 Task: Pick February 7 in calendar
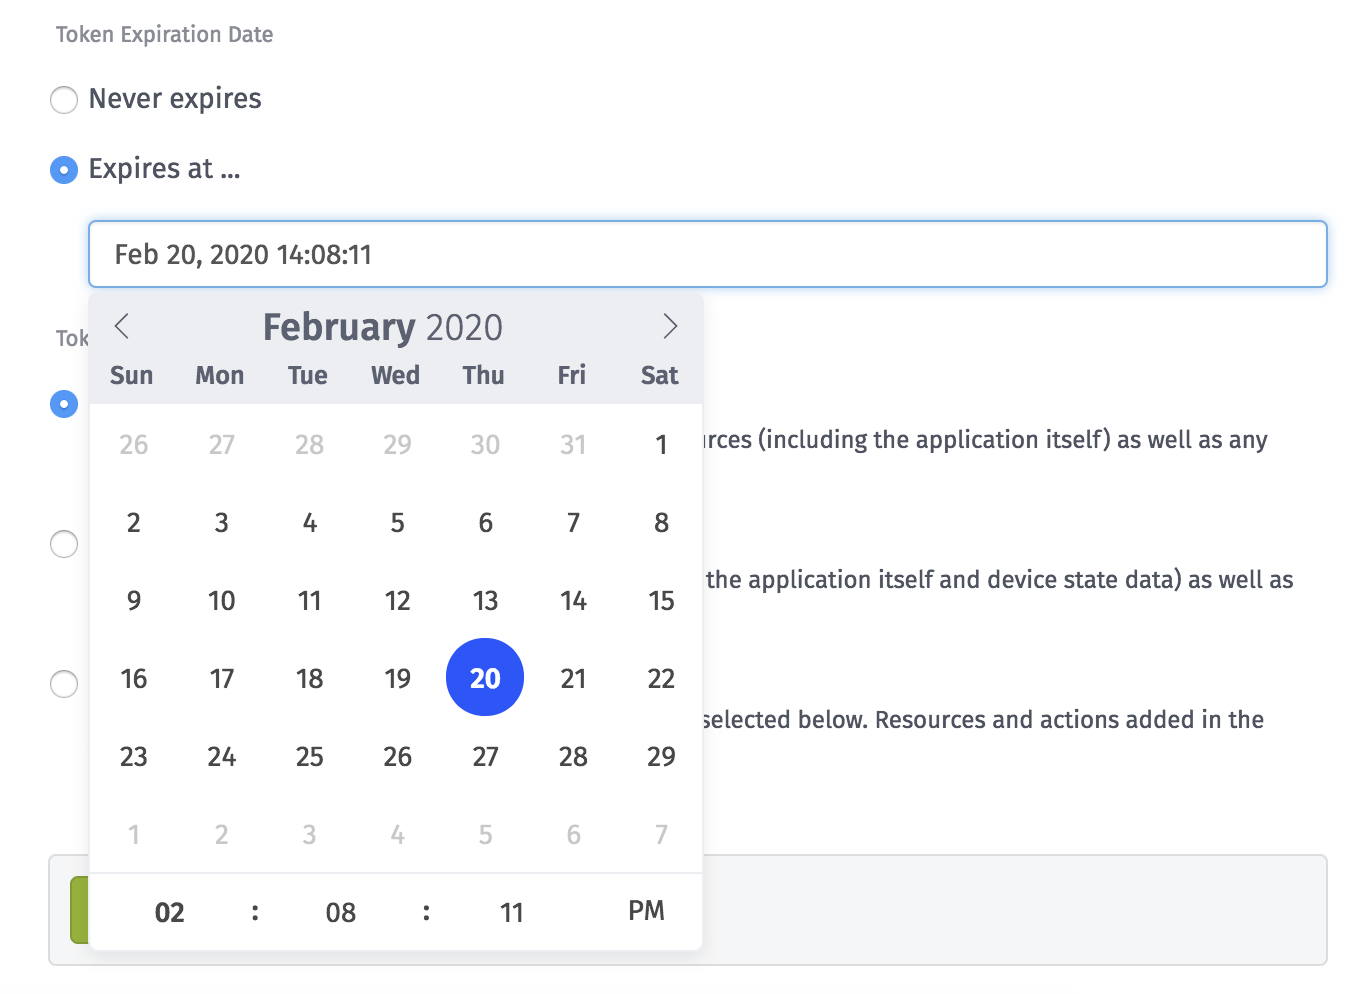point(573,522)
